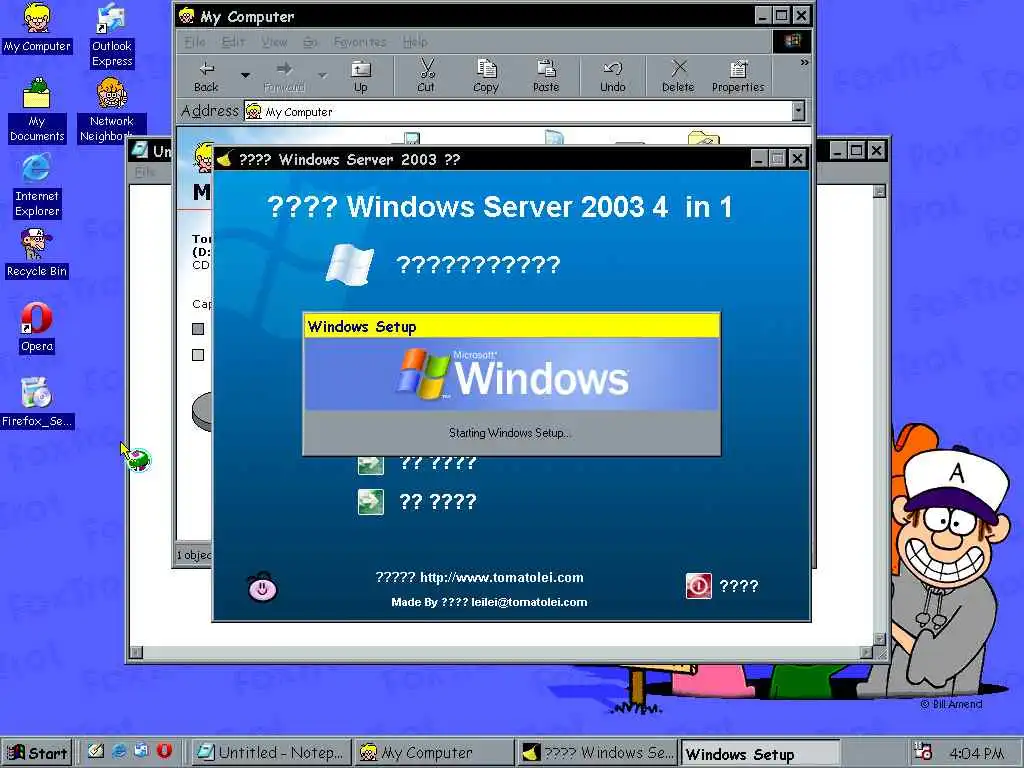Screen dimensions: 1024x768
Task: Click the Delete toolbar icon
Action: (679, 76)
